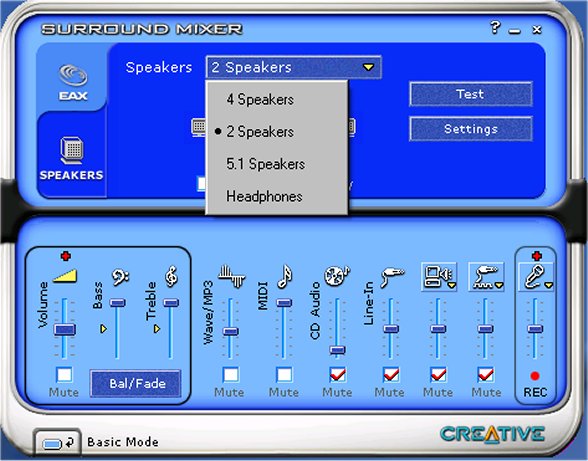Image resolution: width=588 pixels, height=461 pixels.
Task: Click the Line-In plug icon
Action: [x=392, y=277]
